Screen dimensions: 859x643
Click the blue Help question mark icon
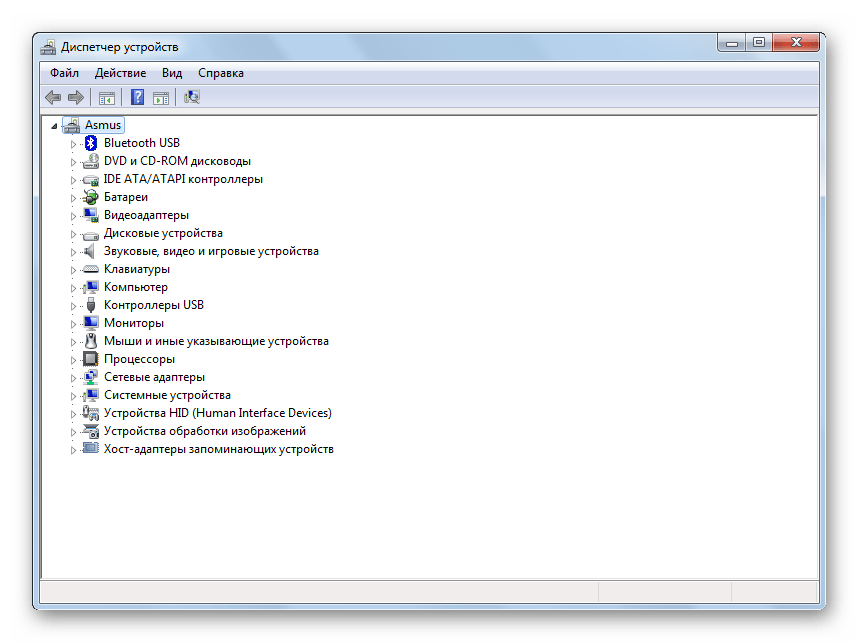coord(137,97)
